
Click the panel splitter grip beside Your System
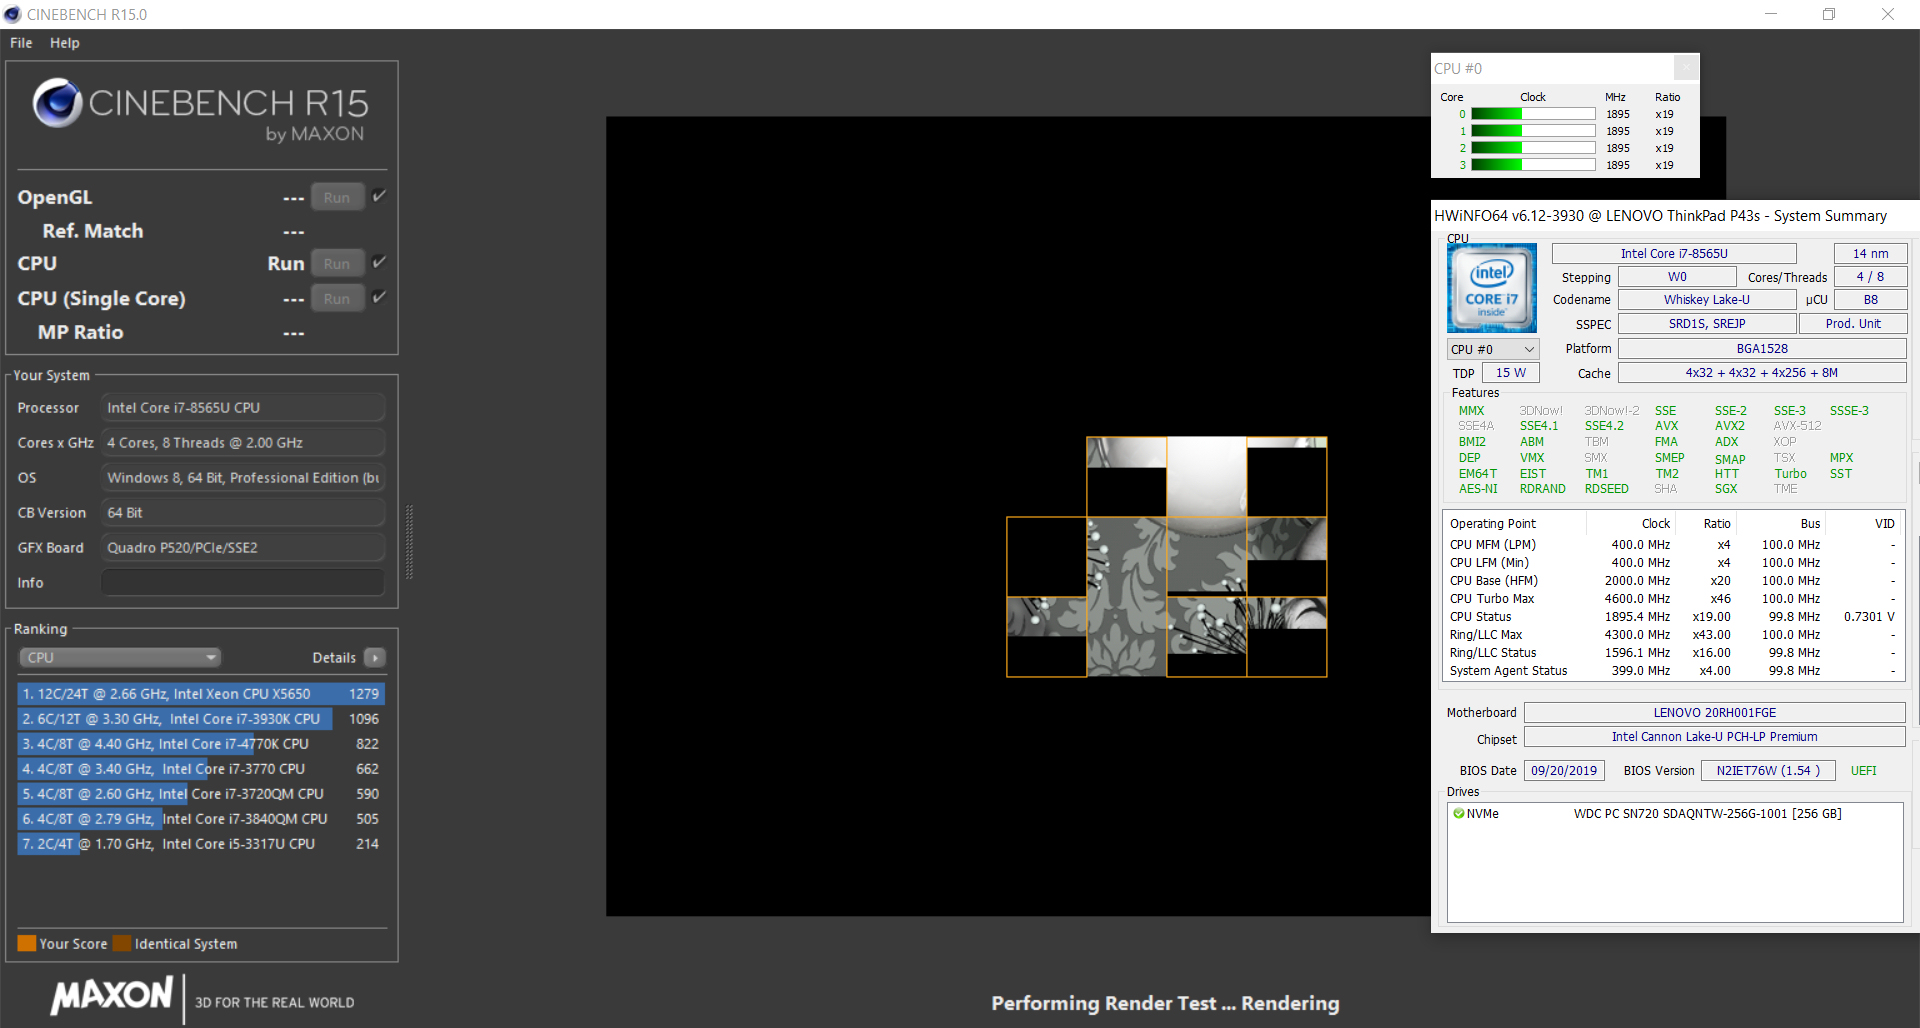(x=408, y=542)
